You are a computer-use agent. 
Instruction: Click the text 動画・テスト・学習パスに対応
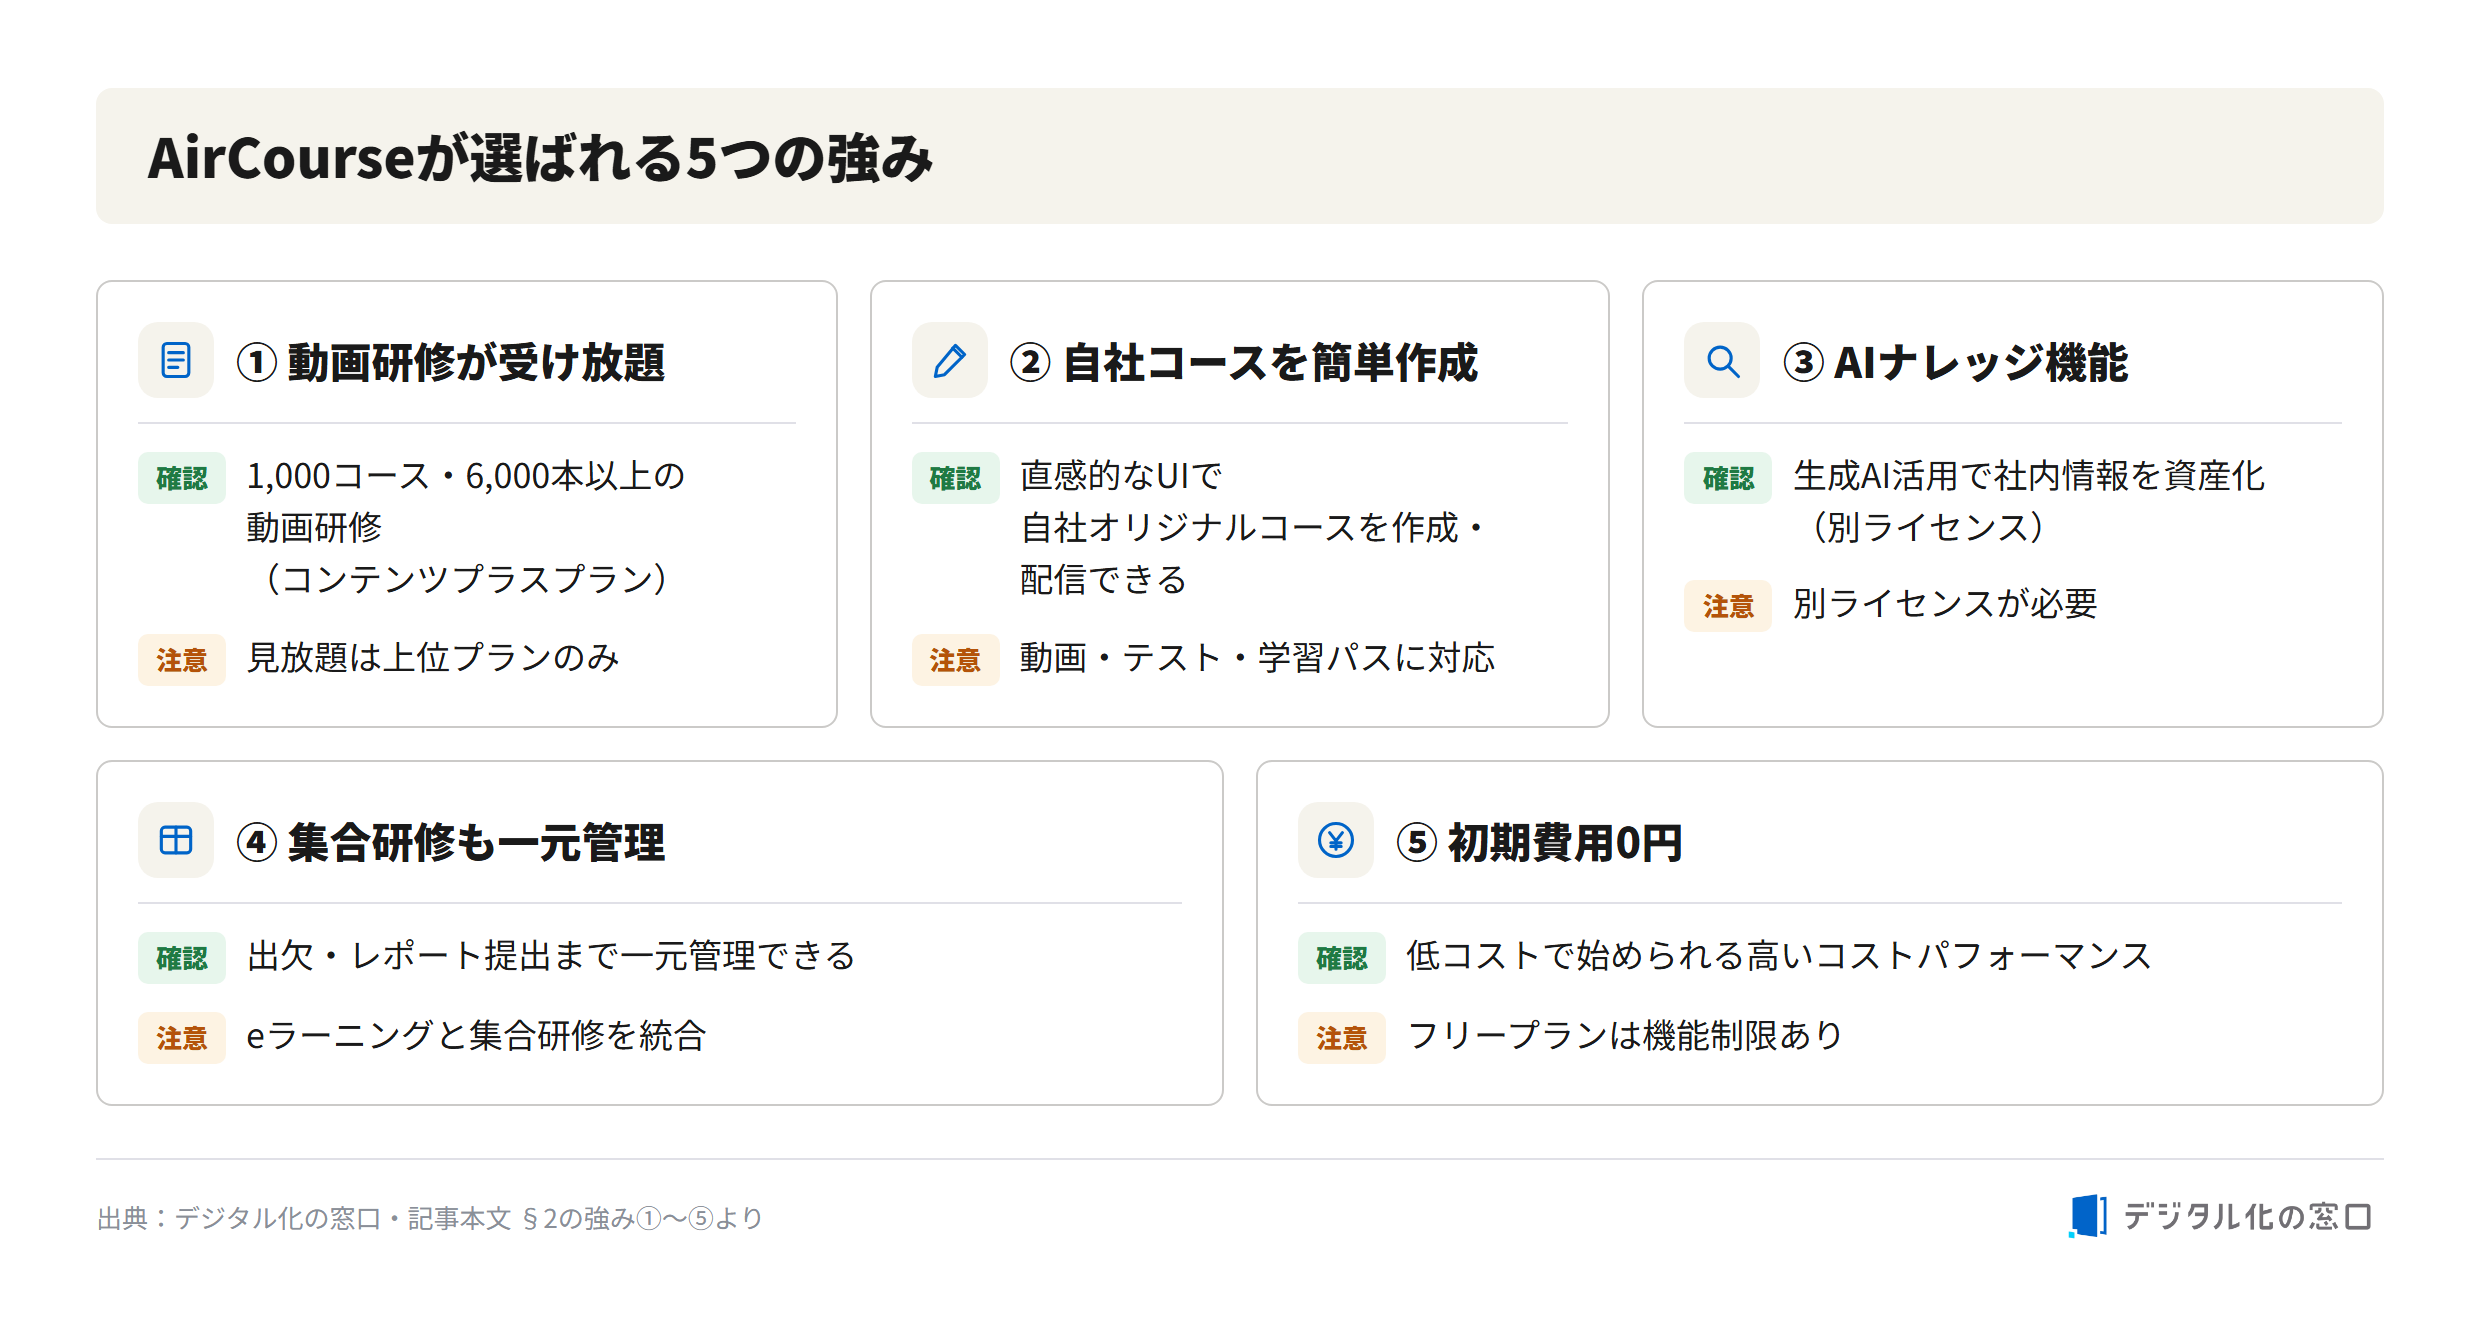(x=1257, y=658)
